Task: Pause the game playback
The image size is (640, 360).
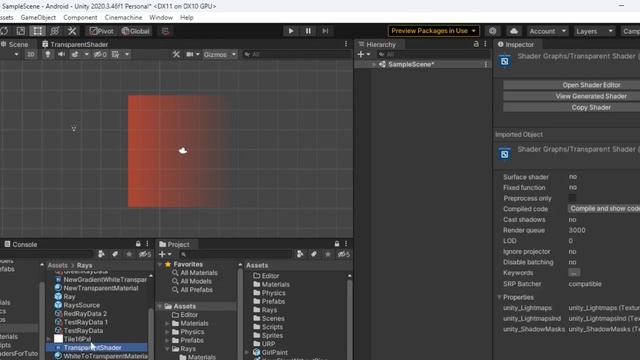Action: [308, 31]
